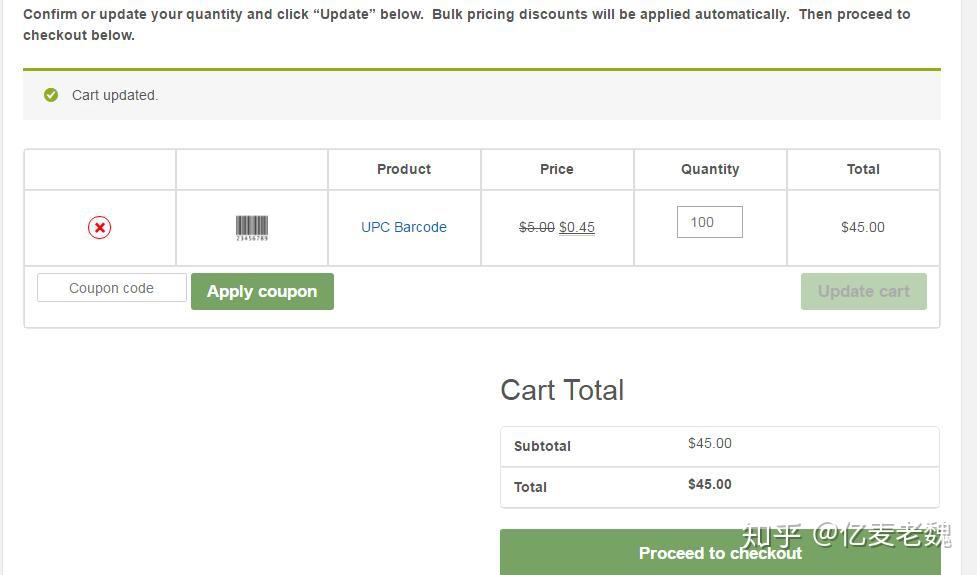This screenshot has width=977, height=575.
Task: Click the Subtotal label
Action: pos(542,446)
